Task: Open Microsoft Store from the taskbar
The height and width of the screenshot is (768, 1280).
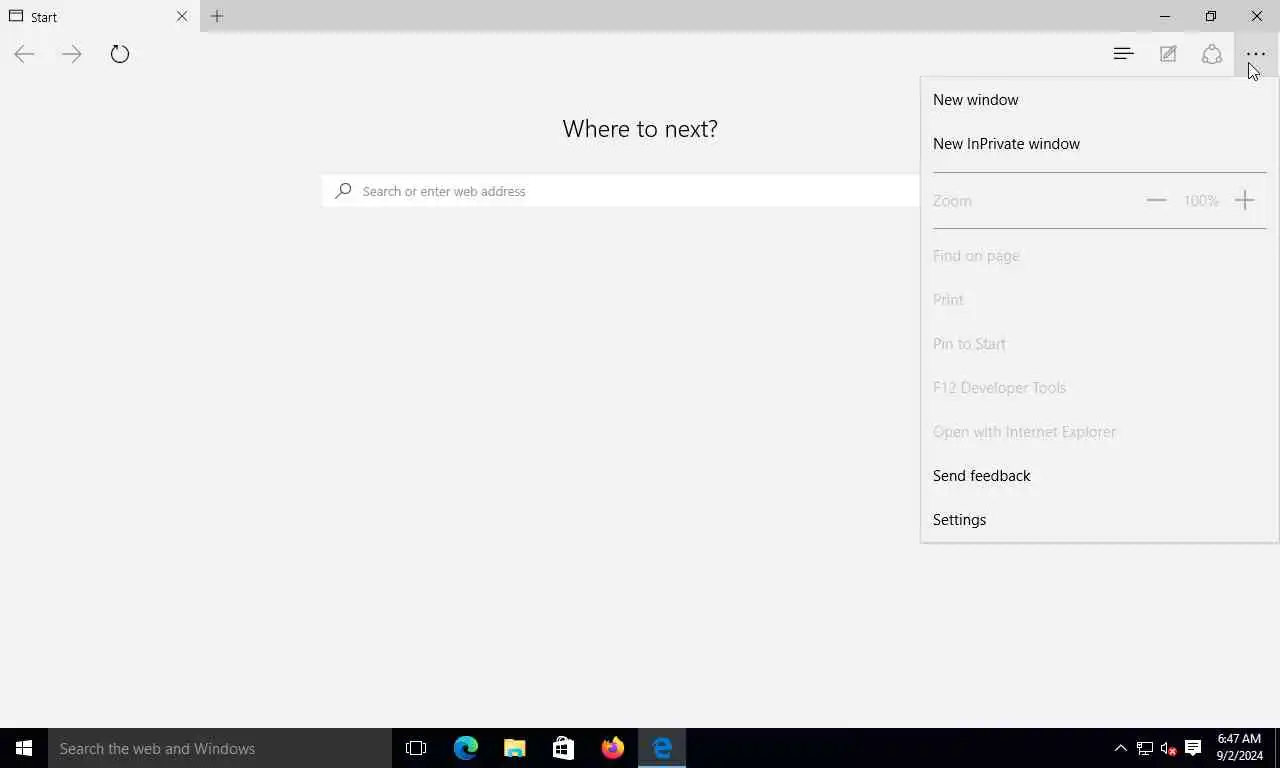Action: click(563, 748)
